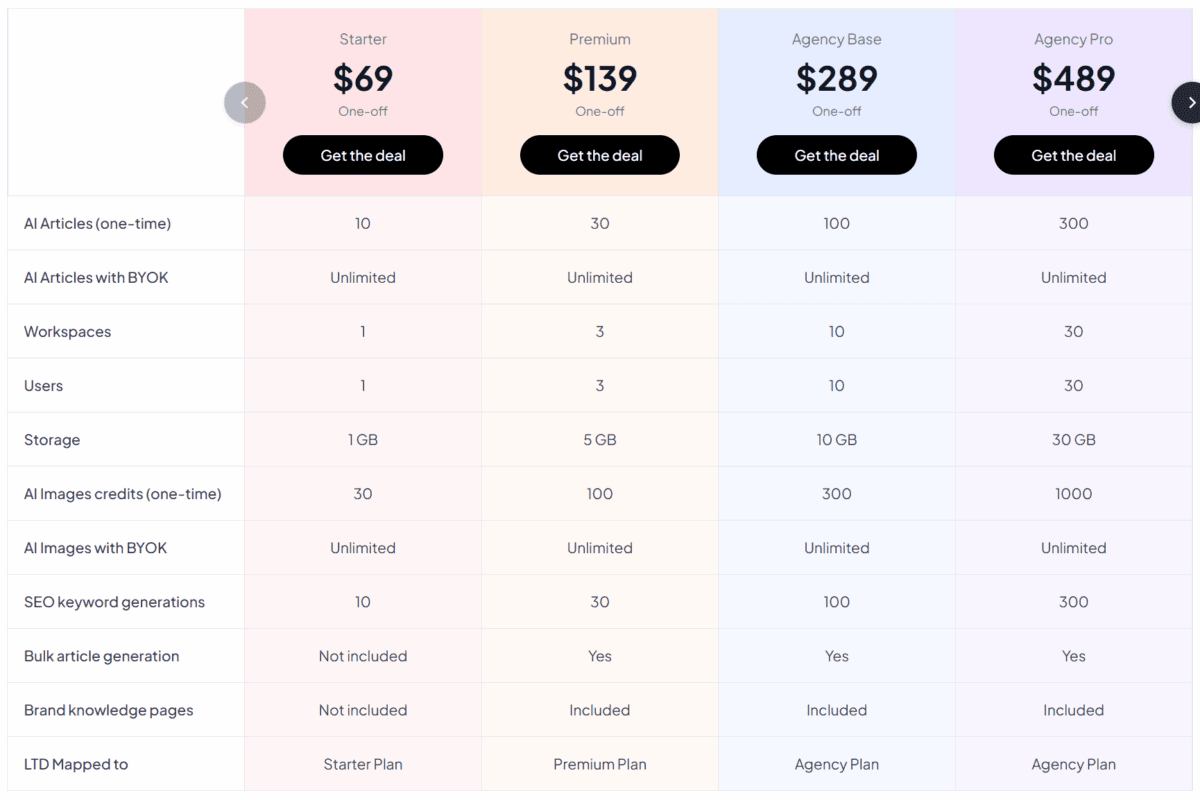Get the deal for Agency Pro
The width and height of the screenshot is (1200, 800).
point(1074,155)
